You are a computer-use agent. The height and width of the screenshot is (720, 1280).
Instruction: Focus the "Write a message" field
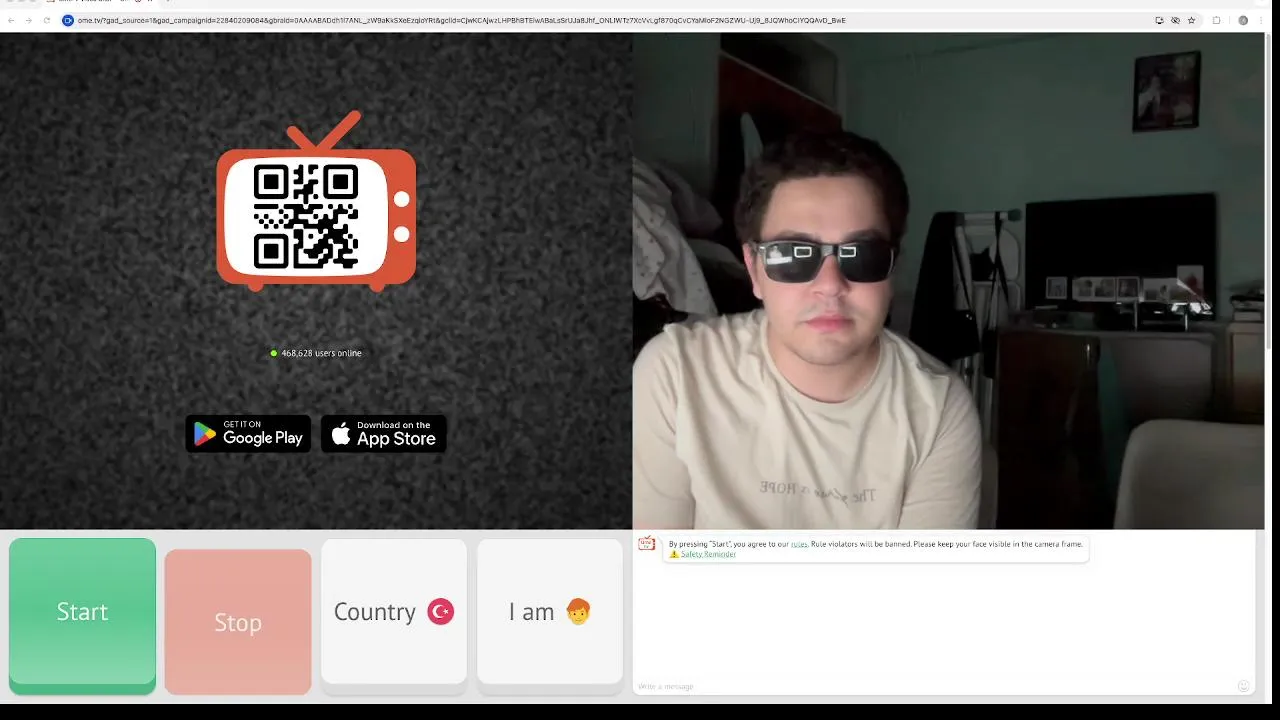click(x=934, y=686)
